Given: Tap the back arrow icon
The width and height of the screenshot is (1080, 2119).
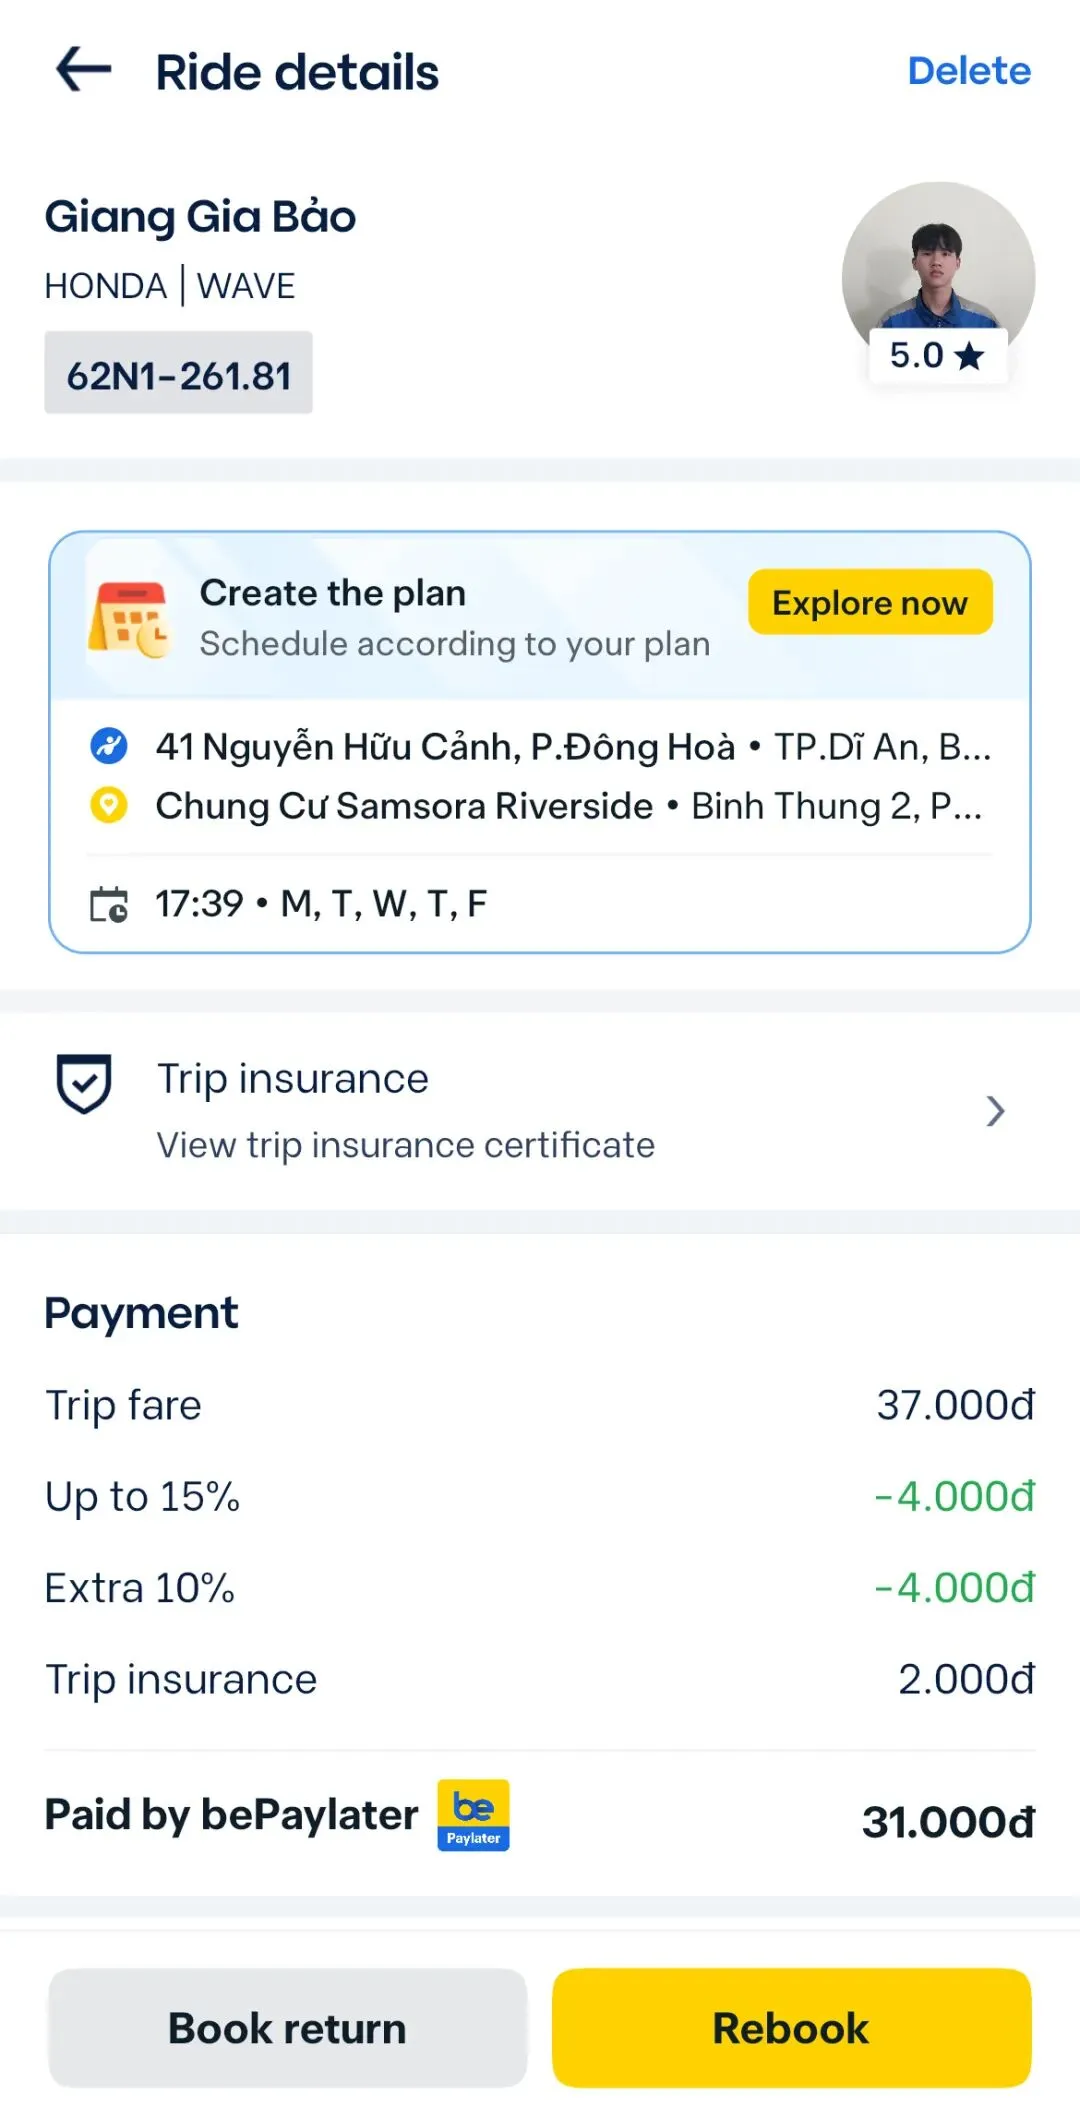Looking at the screenshot, I should (84, 70).
